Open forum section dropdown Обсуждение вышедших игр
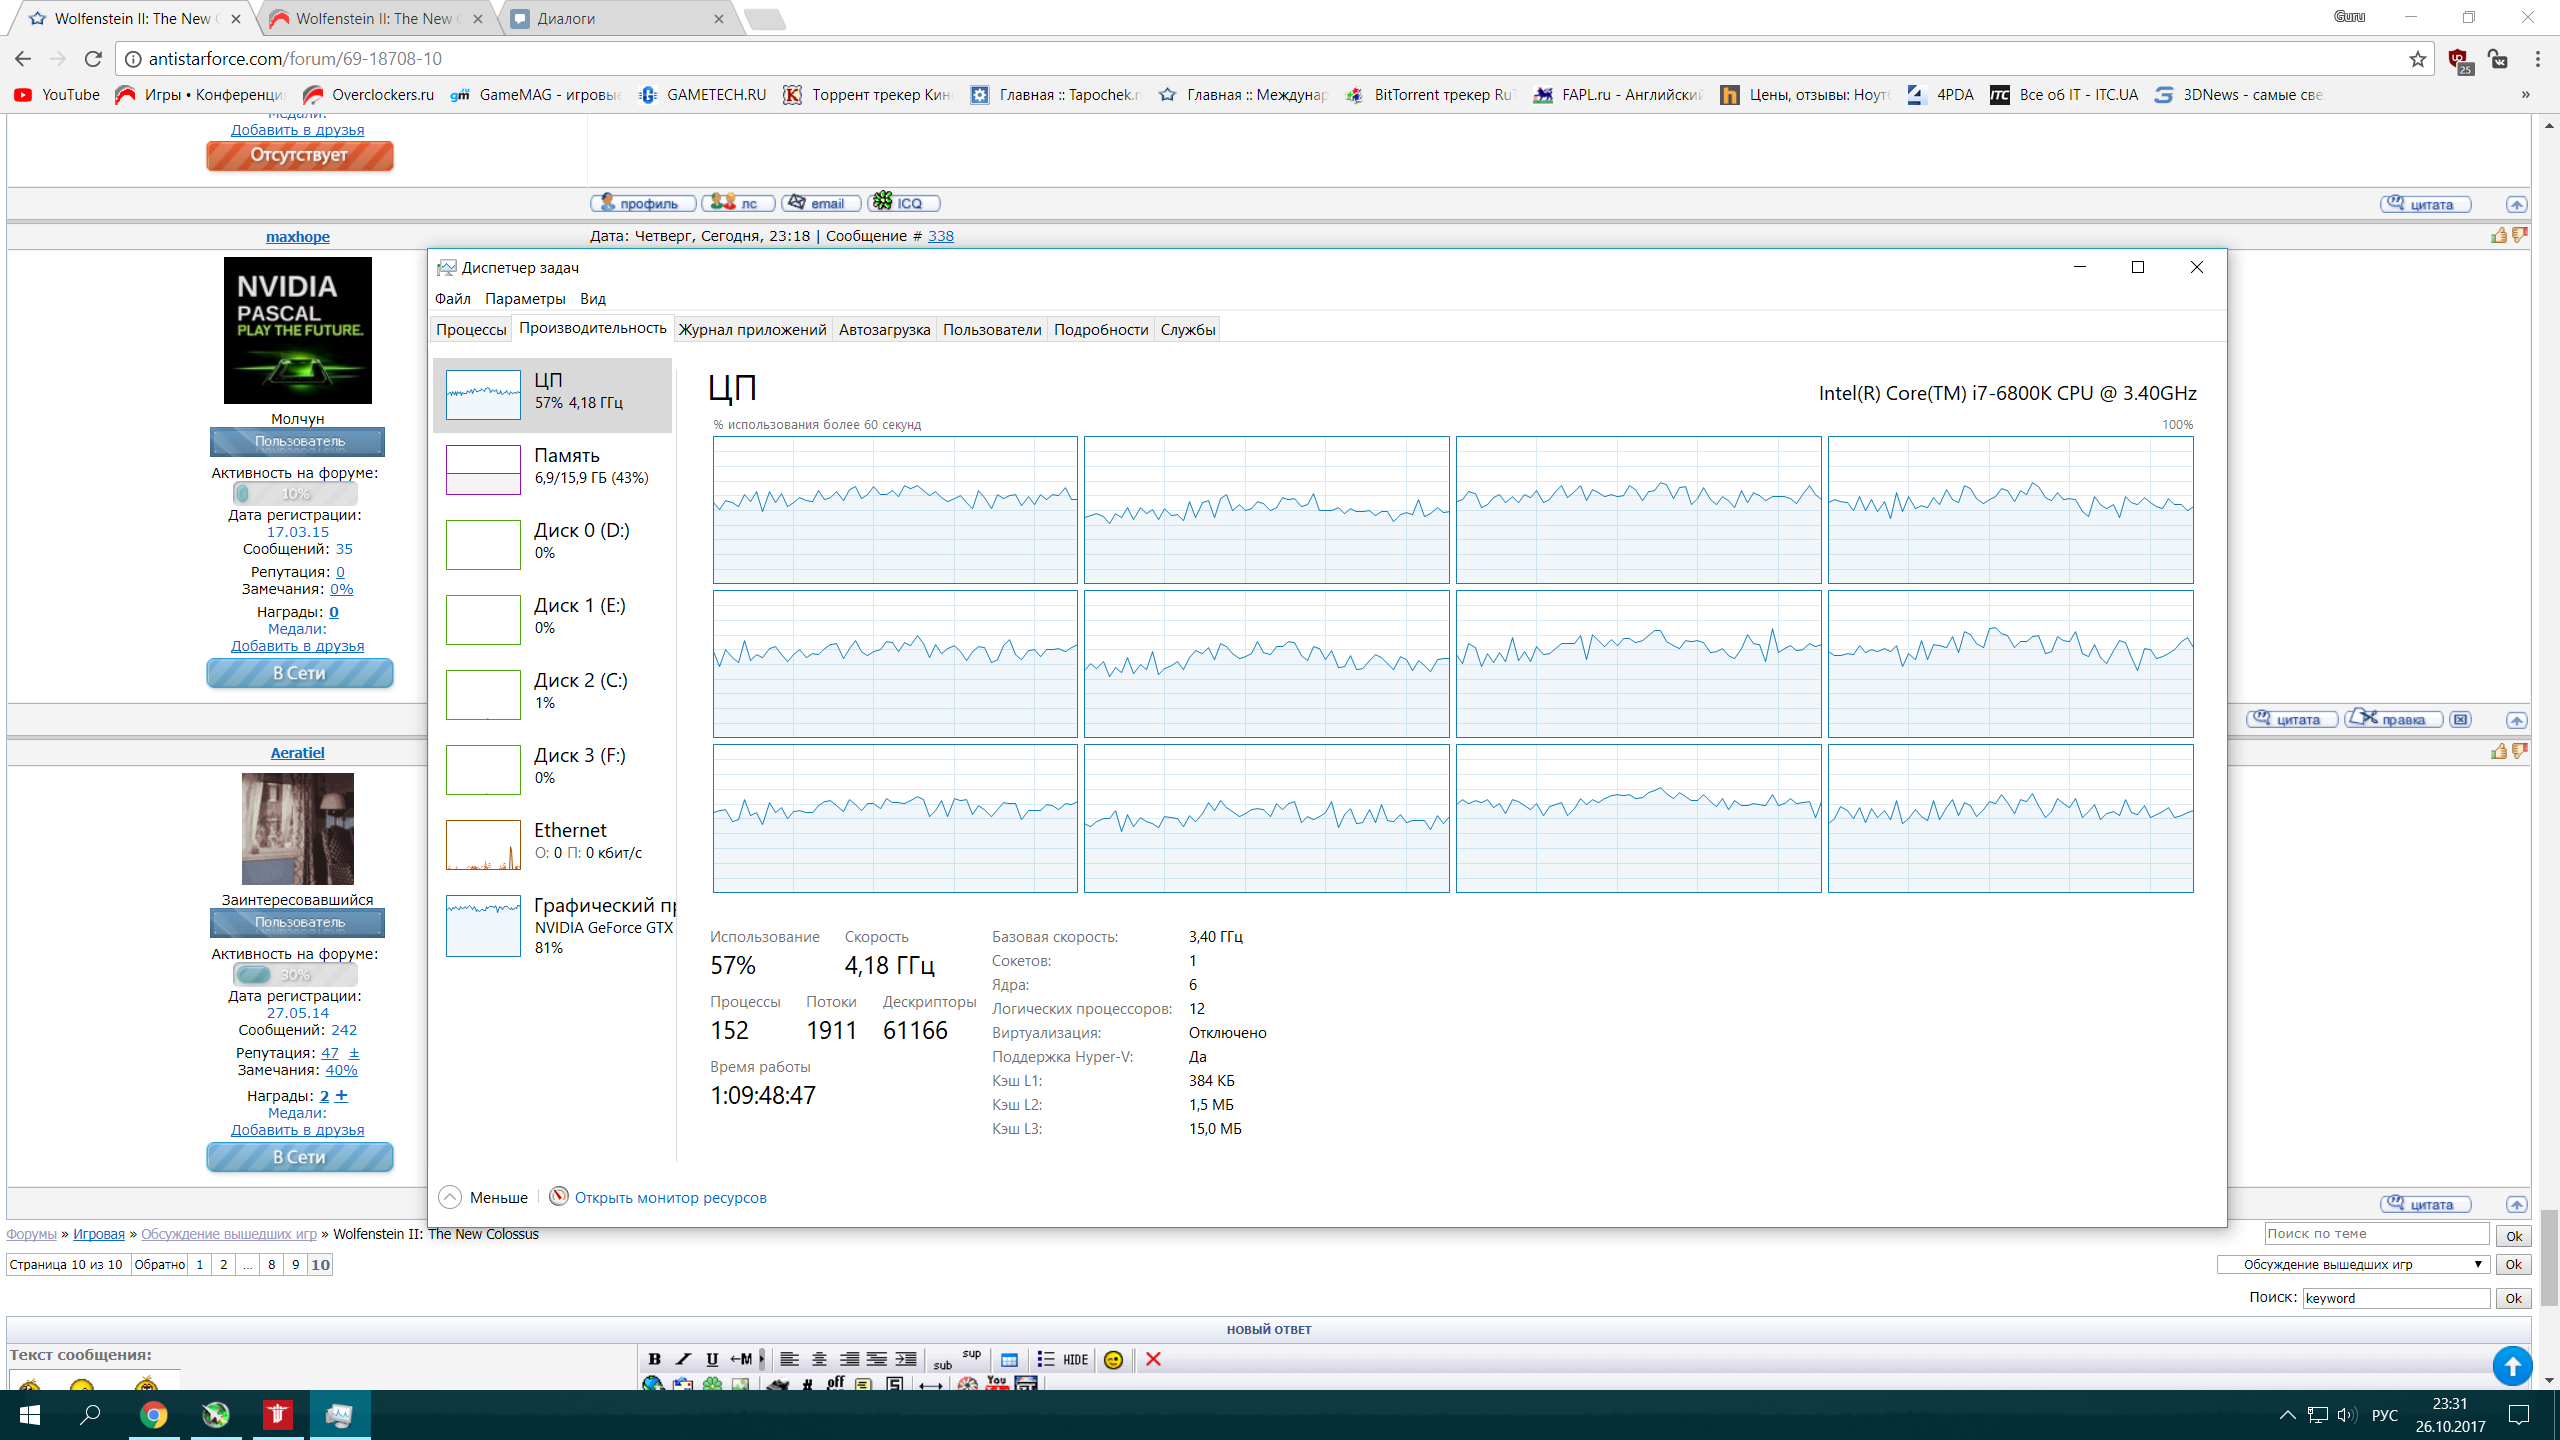This screenshot has width=2560, height=1440. click(2352, 1264)
